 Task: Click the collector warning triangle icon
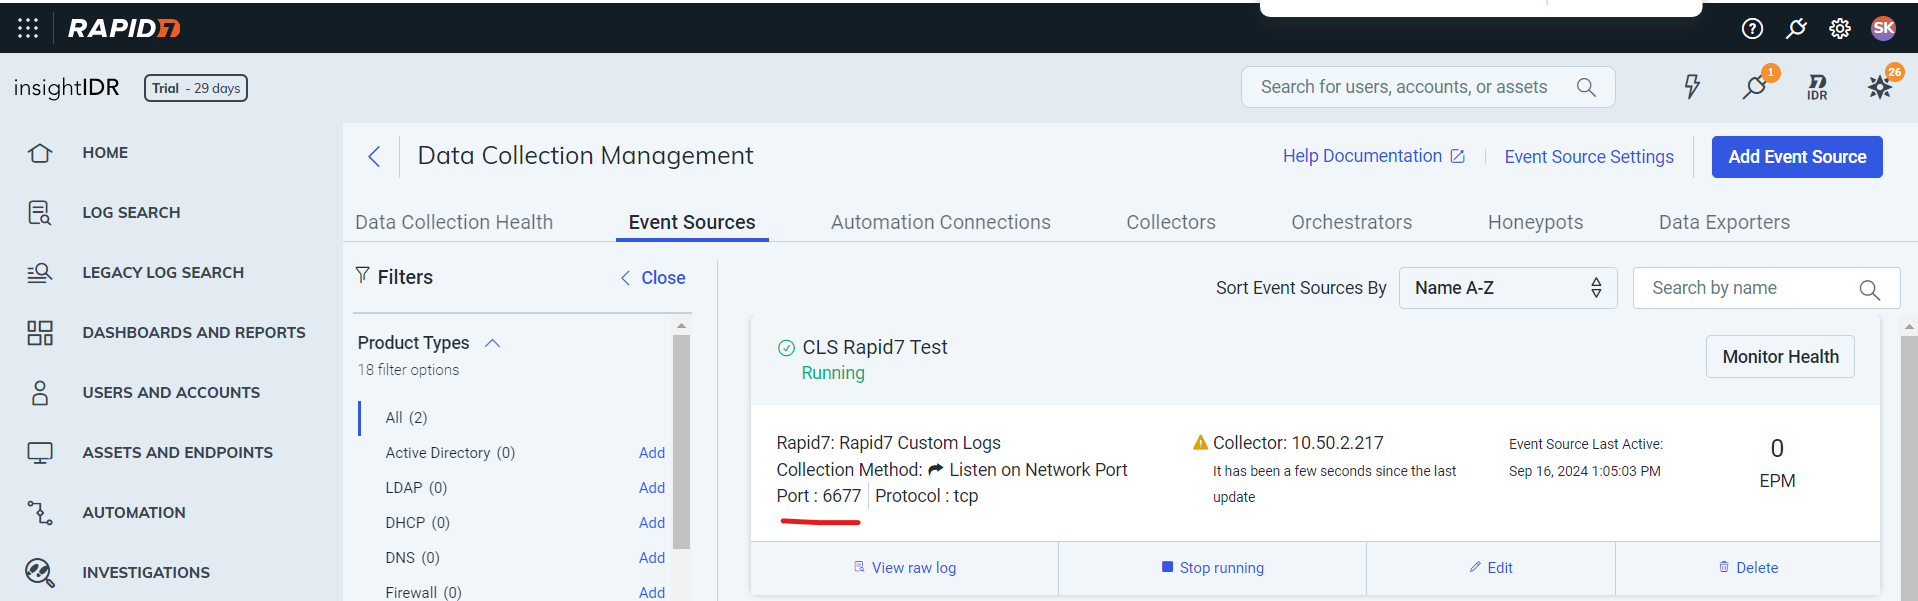pyautogui.click(x=1200, y=442)
